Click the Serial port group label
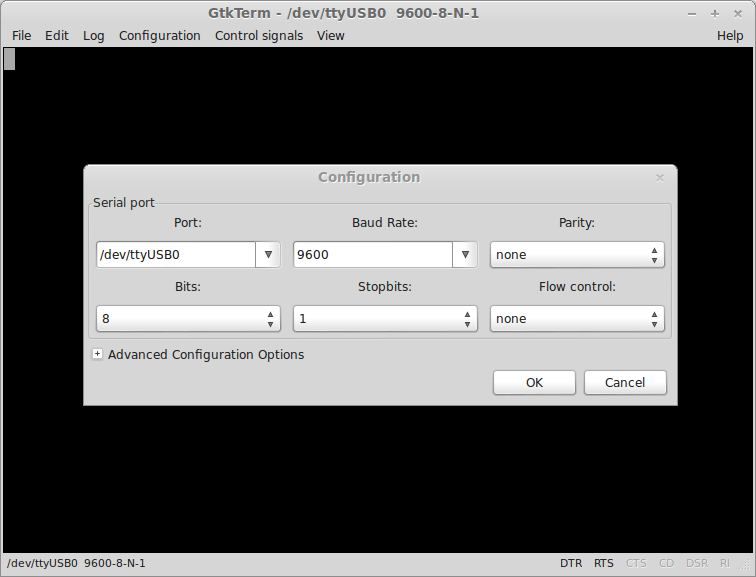Image resolution: width=756 pixels, height=577 pixels. click(x=124, y=202)
